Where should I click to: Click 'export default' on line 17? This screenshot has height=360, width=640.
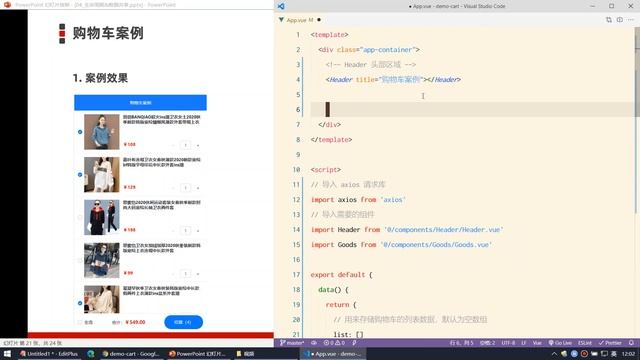338,275
